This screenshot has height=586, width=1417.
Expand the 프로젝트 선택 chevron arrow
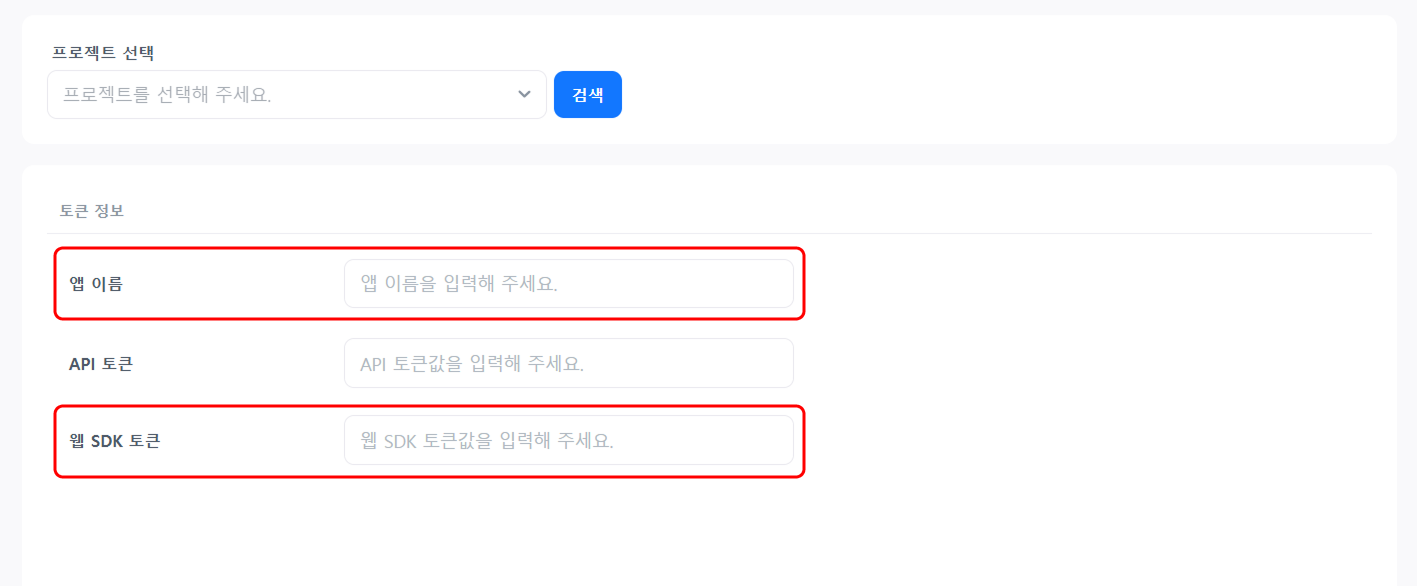[524, 94]
